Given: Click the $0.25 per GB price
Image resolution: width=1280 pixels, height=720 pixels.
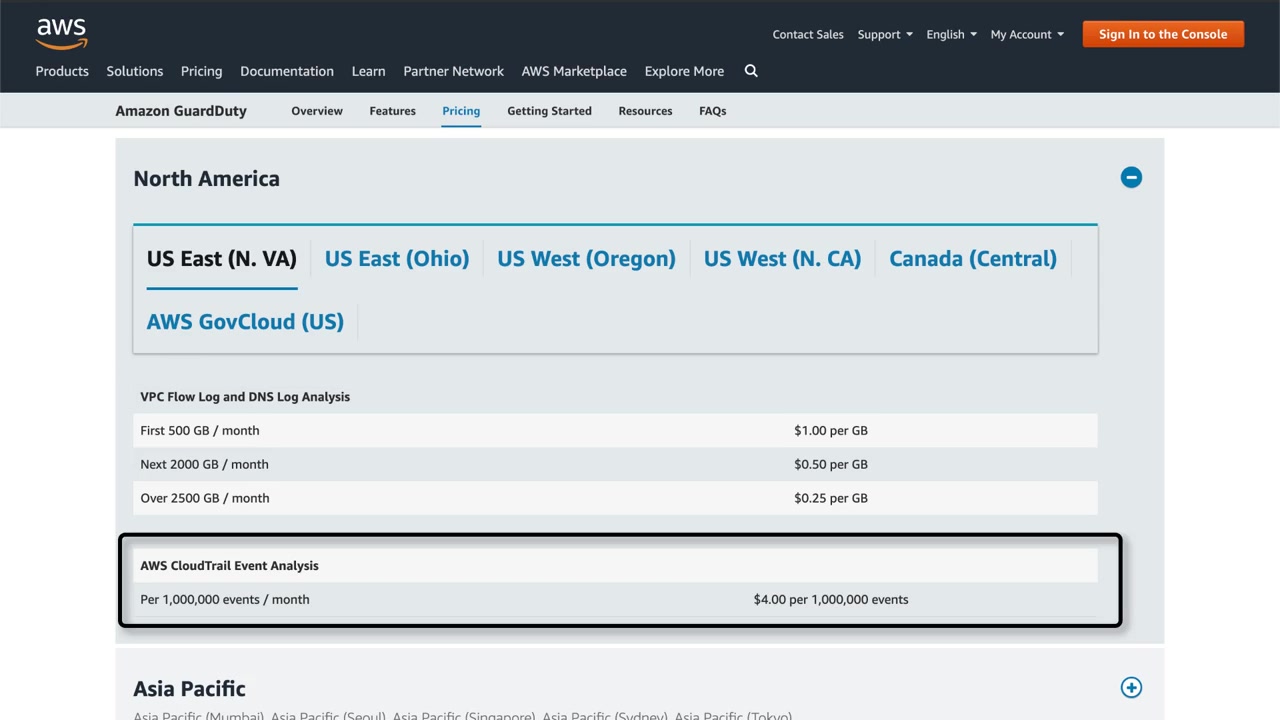Looking at the screenshot, I should pos(831,499).
